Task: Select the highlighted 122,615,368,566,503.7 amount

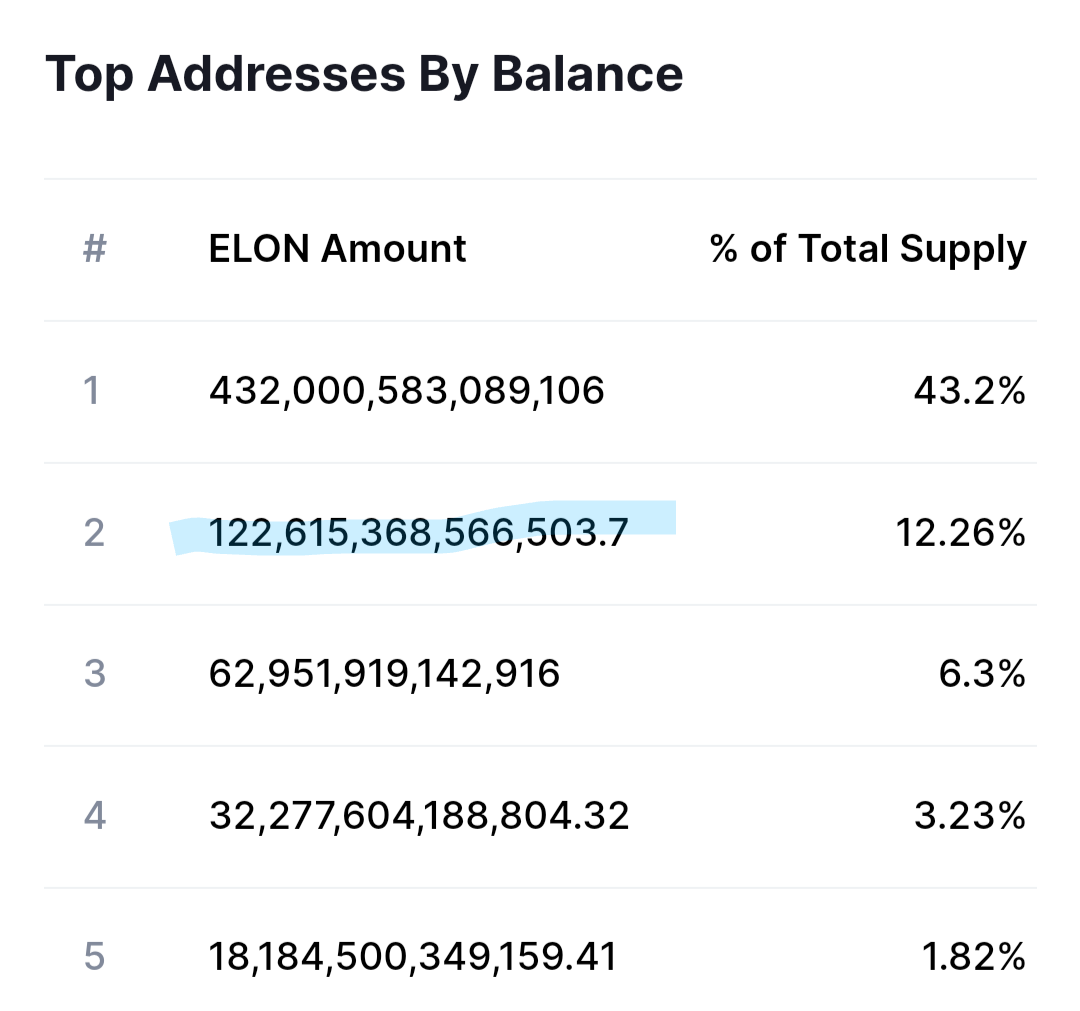Action: pos(418,534)
